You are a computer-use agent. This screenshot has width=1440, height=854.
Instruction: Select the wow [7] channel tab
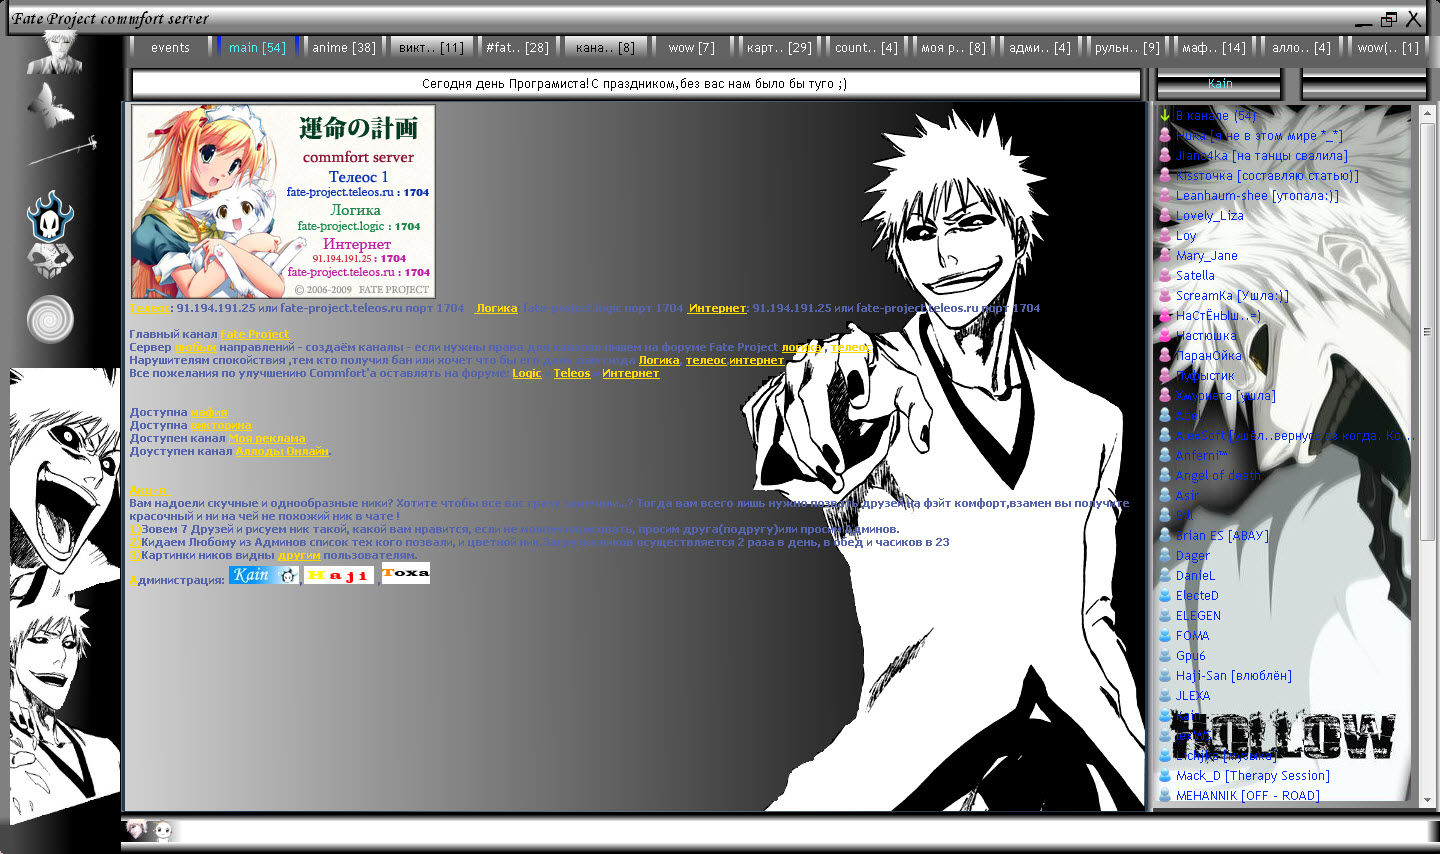pos(691,48)
